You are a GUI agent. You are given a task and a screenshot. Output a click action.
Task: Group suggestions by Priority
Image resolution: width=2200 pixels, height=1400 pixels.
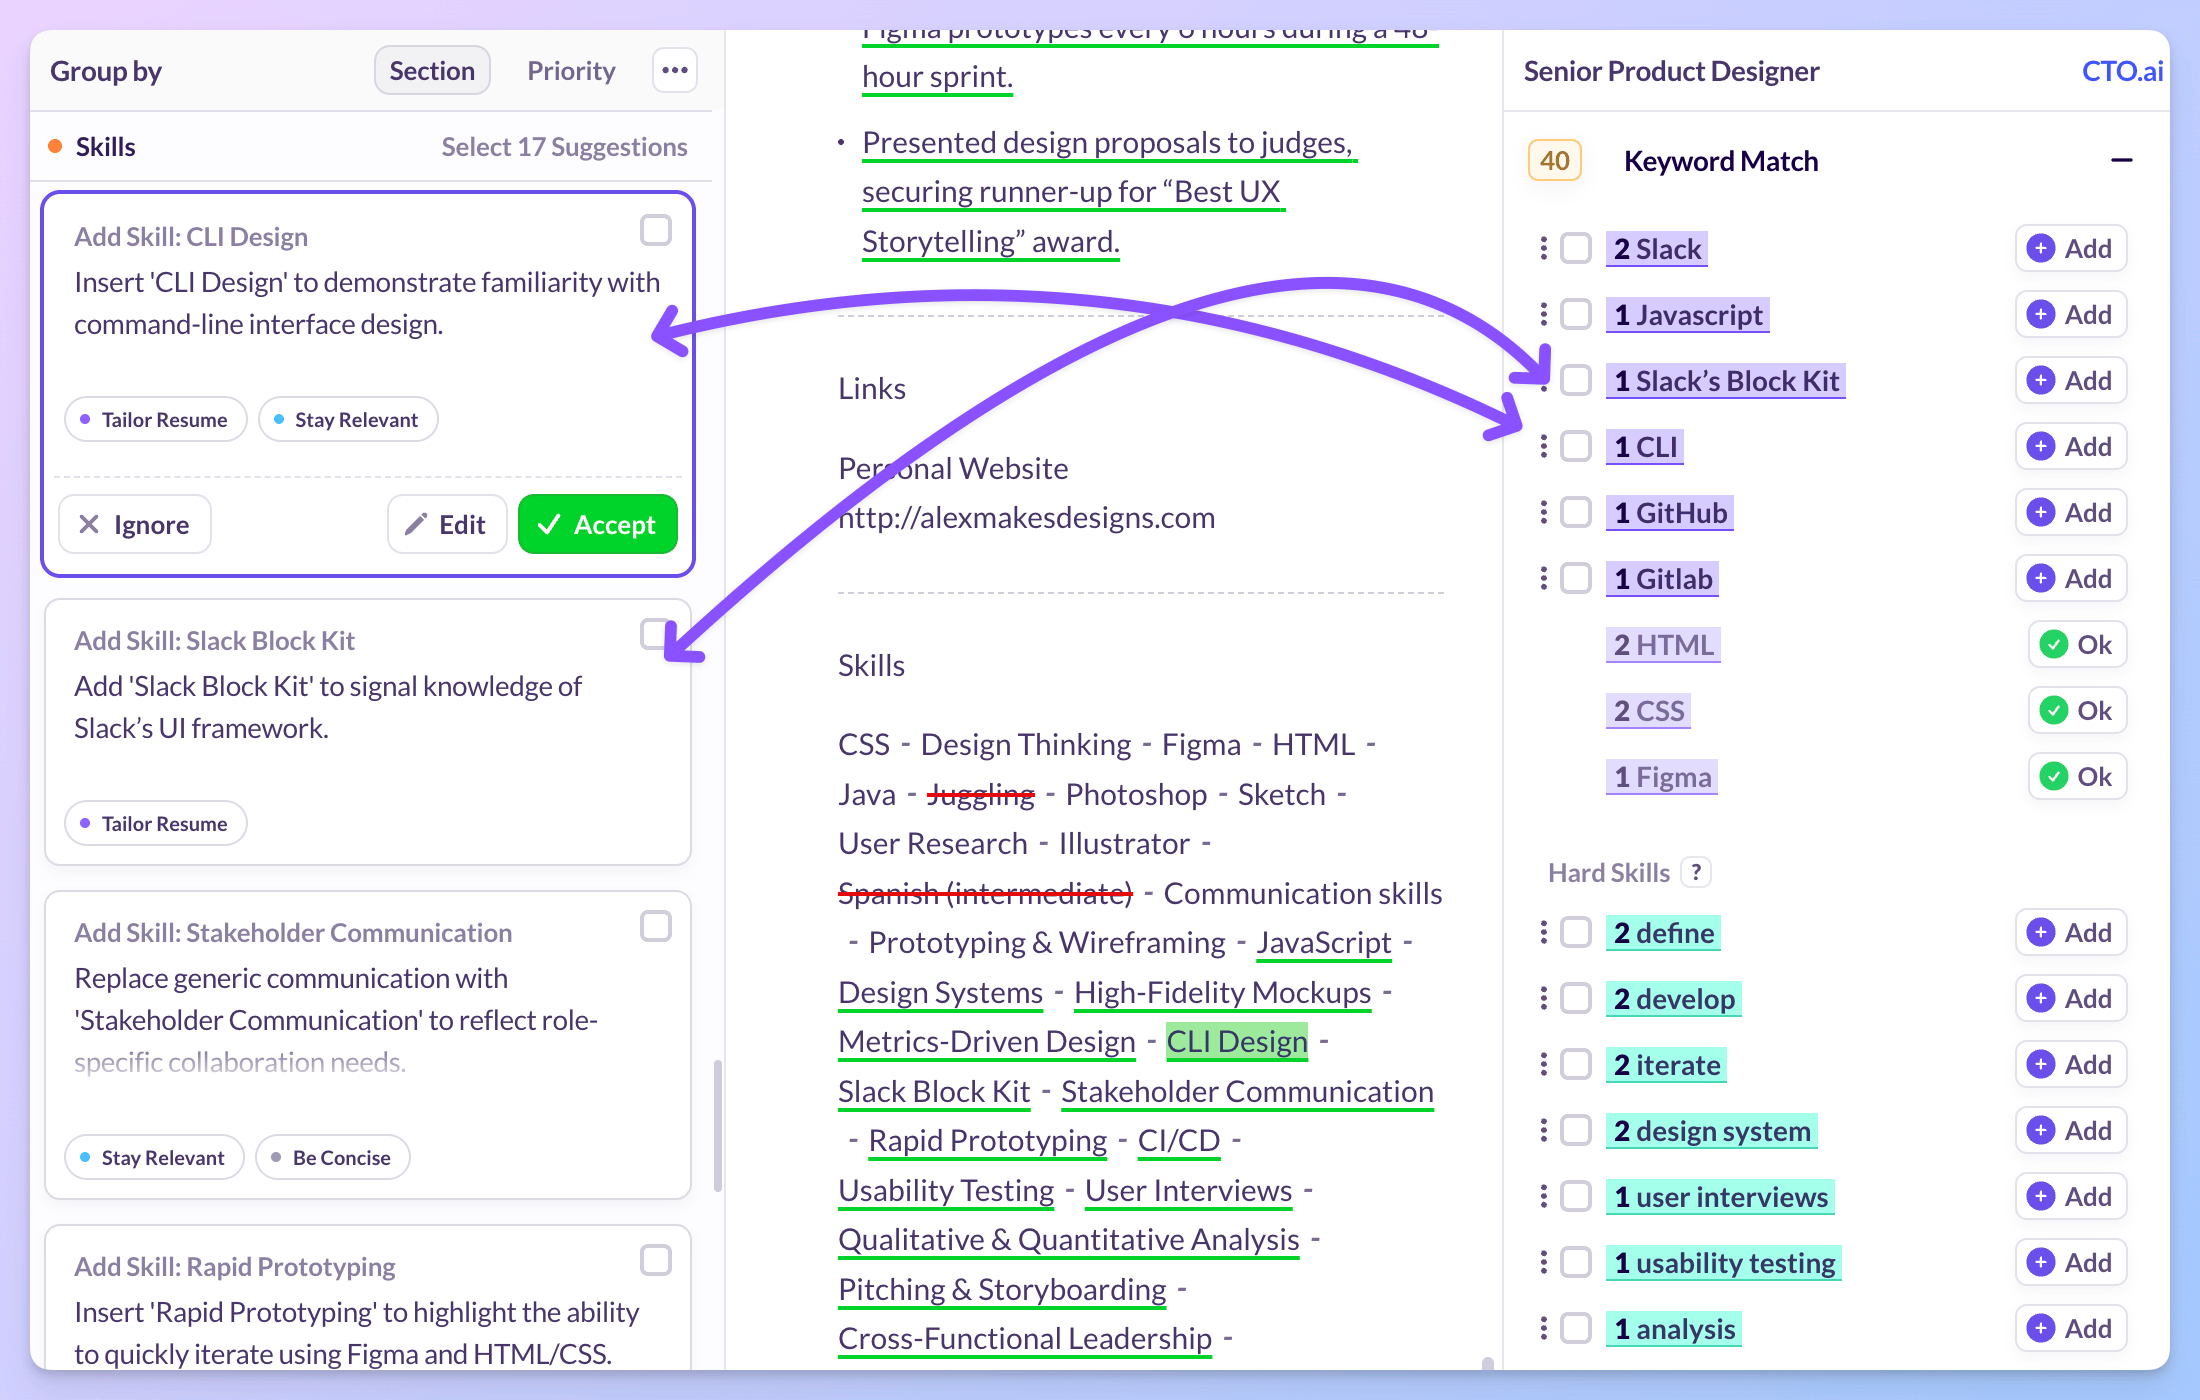point(571,71)
